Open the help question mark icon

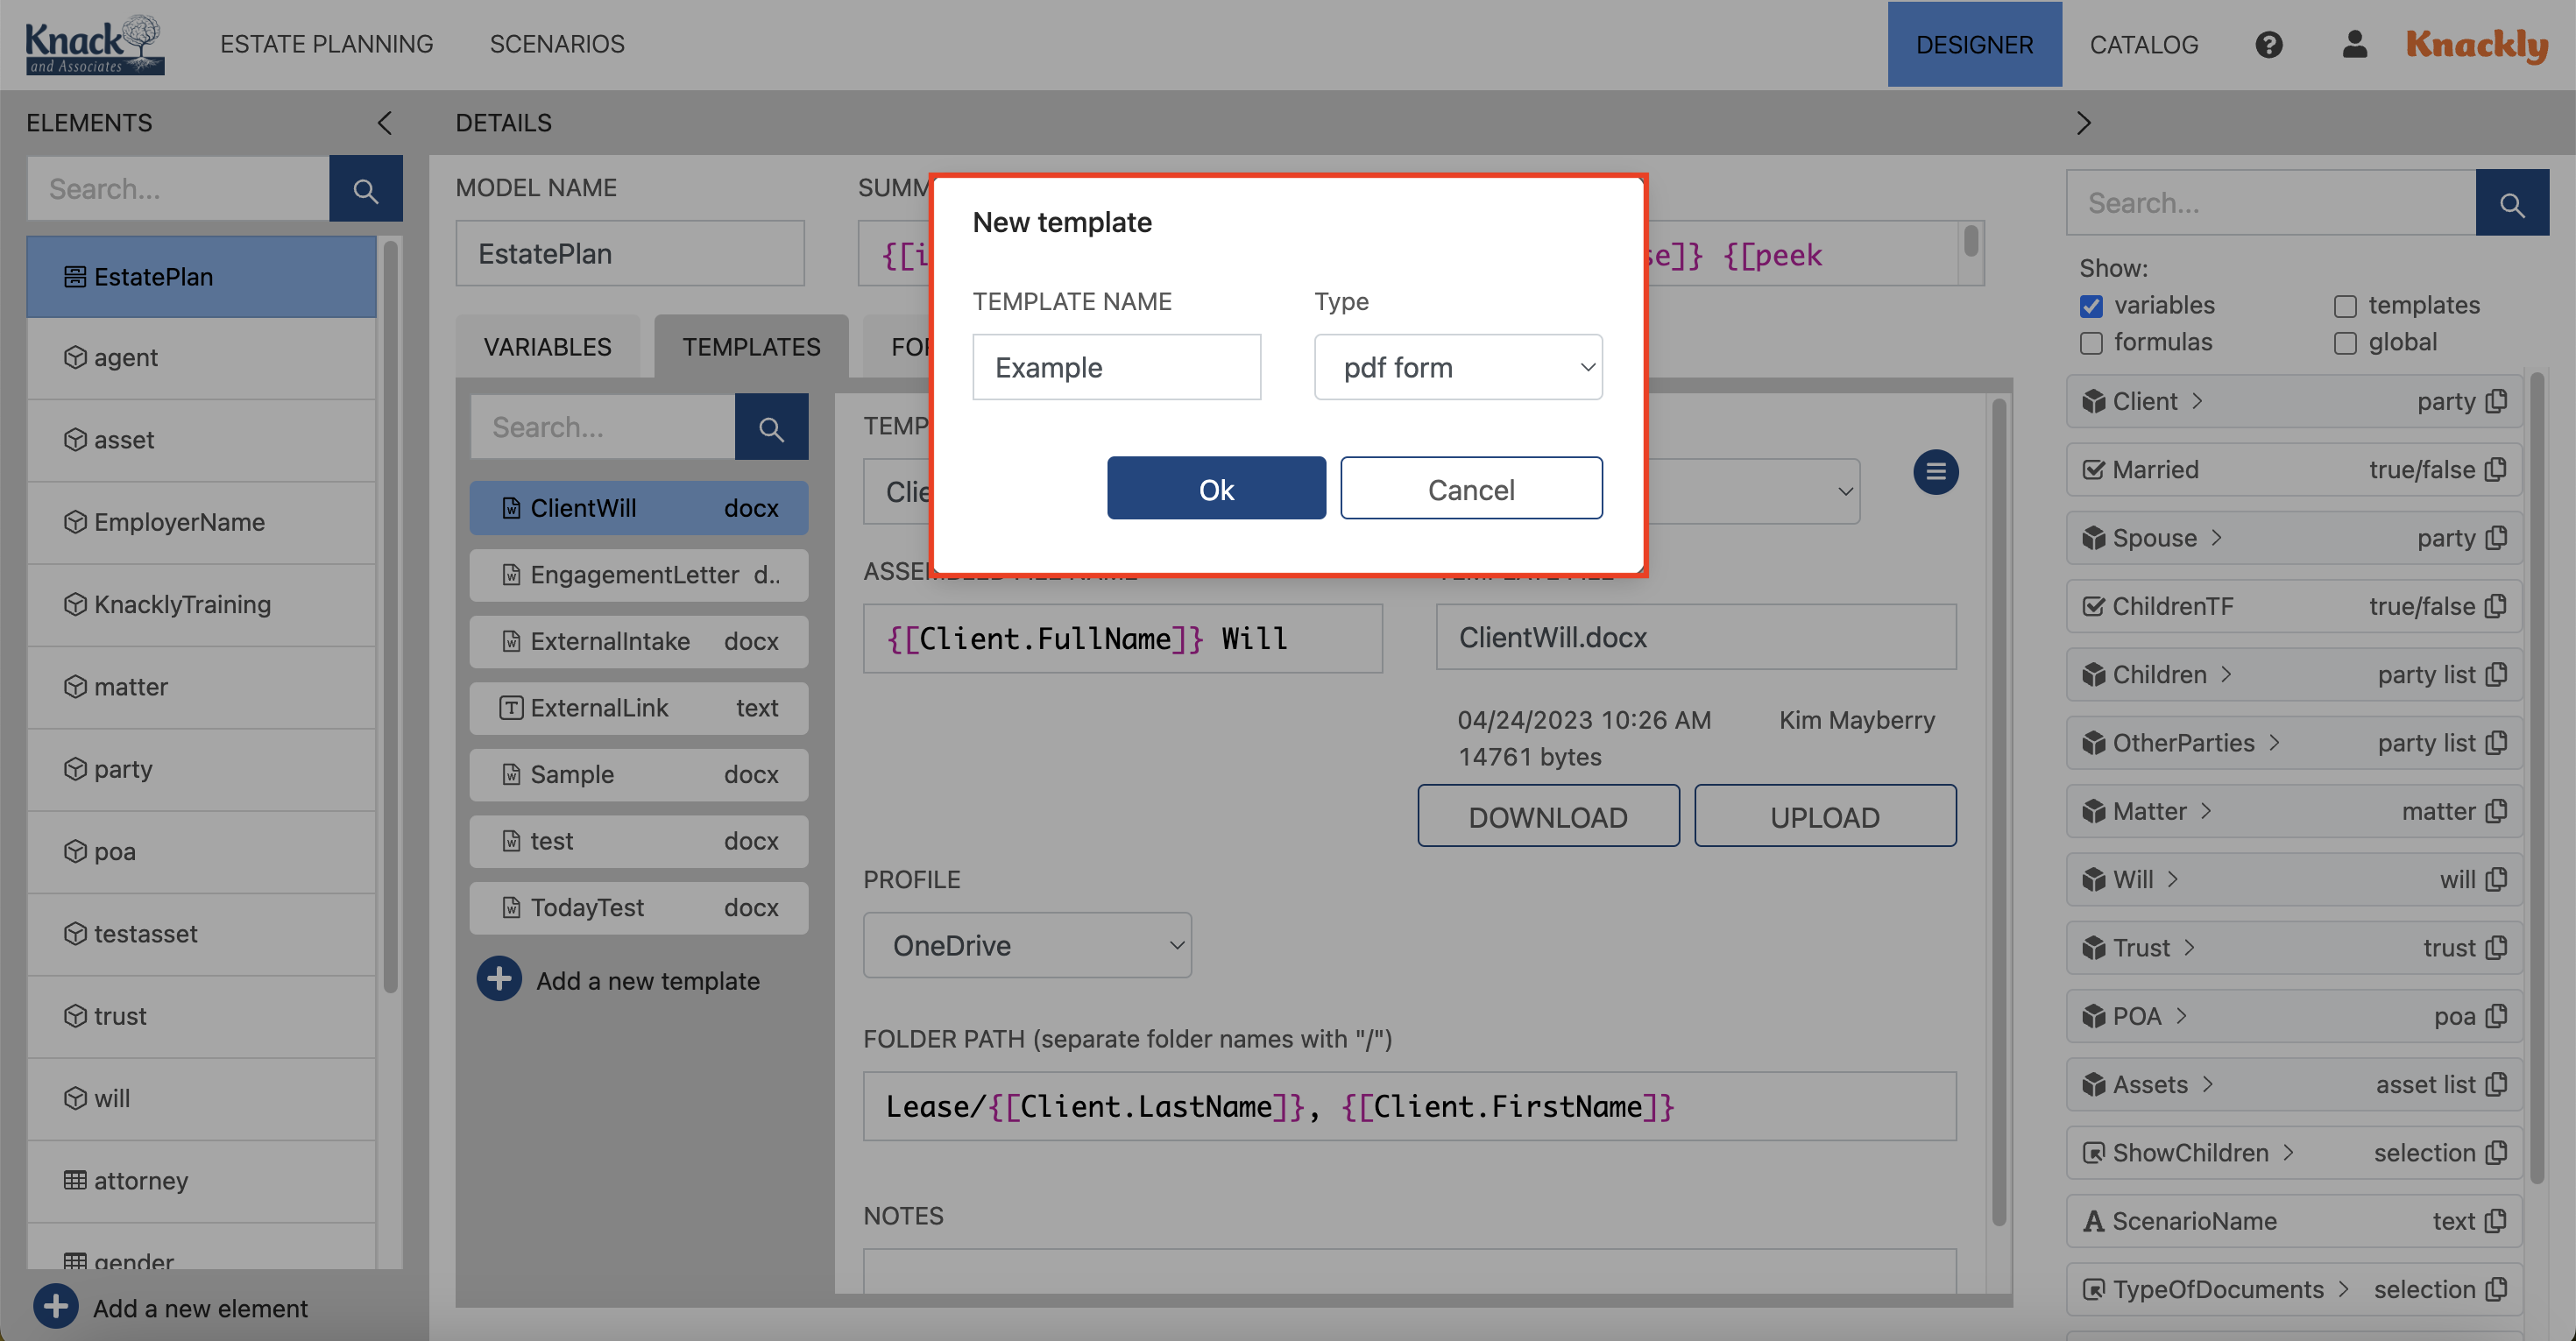[x=2269, y=44]
